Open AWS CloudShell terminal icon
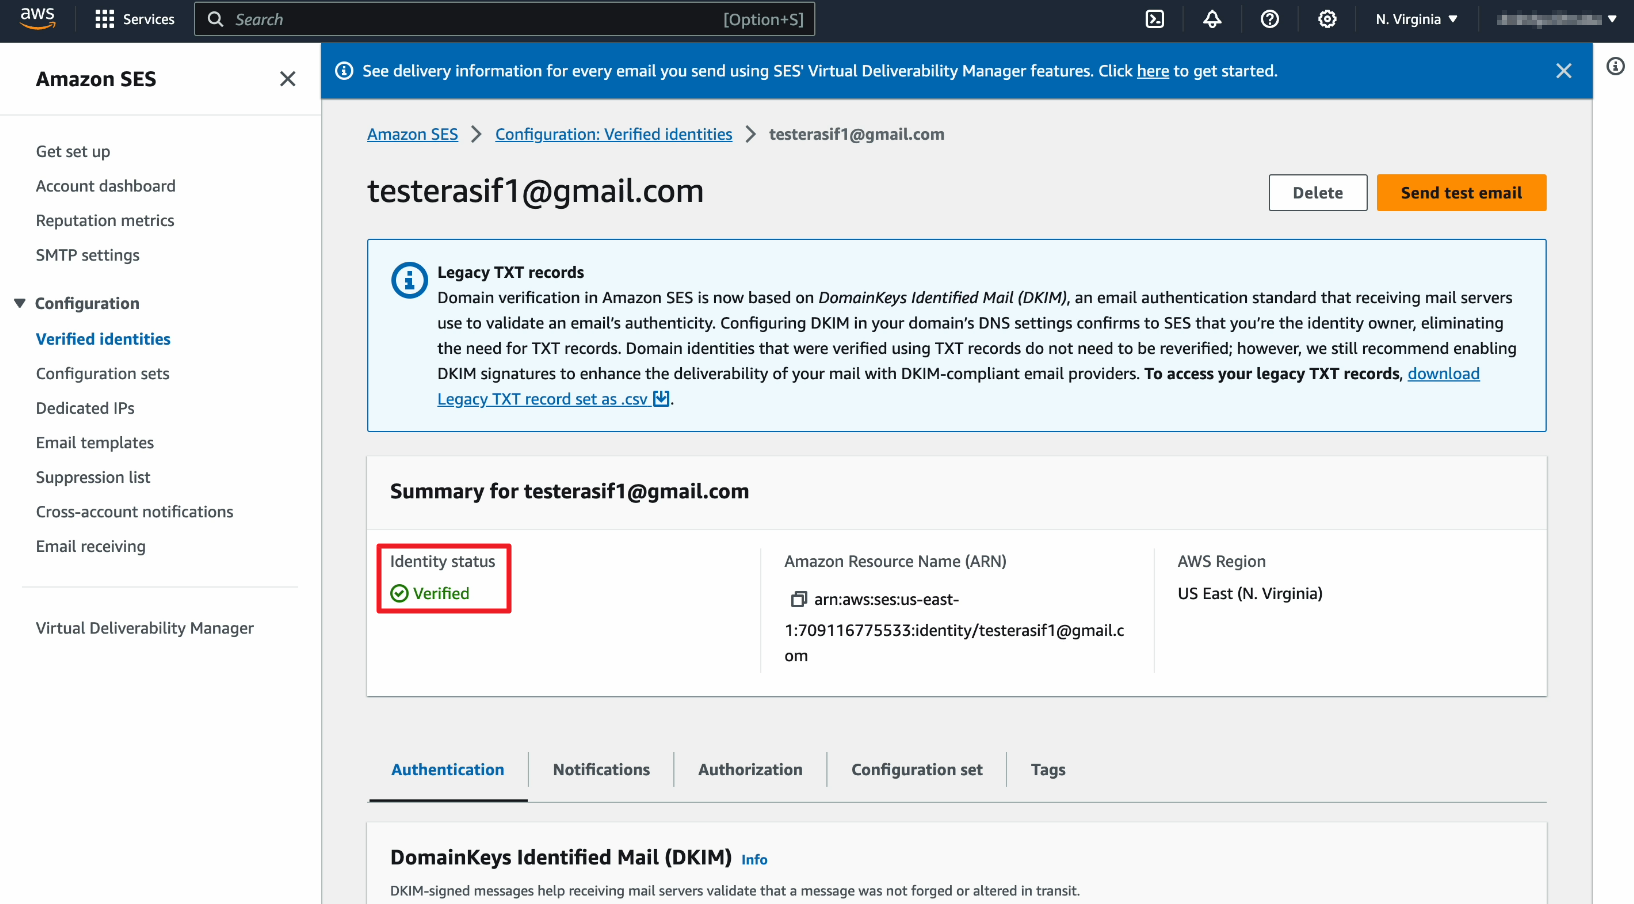1634x904 pixels. tap(1155, 19)
